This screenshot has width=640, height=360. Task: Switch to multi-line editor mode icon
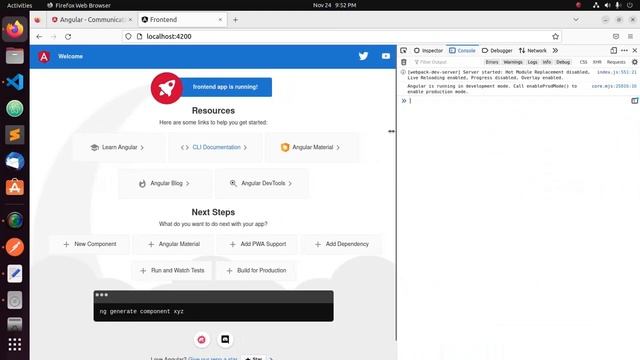pyautogui.click(x=634, y=101)
